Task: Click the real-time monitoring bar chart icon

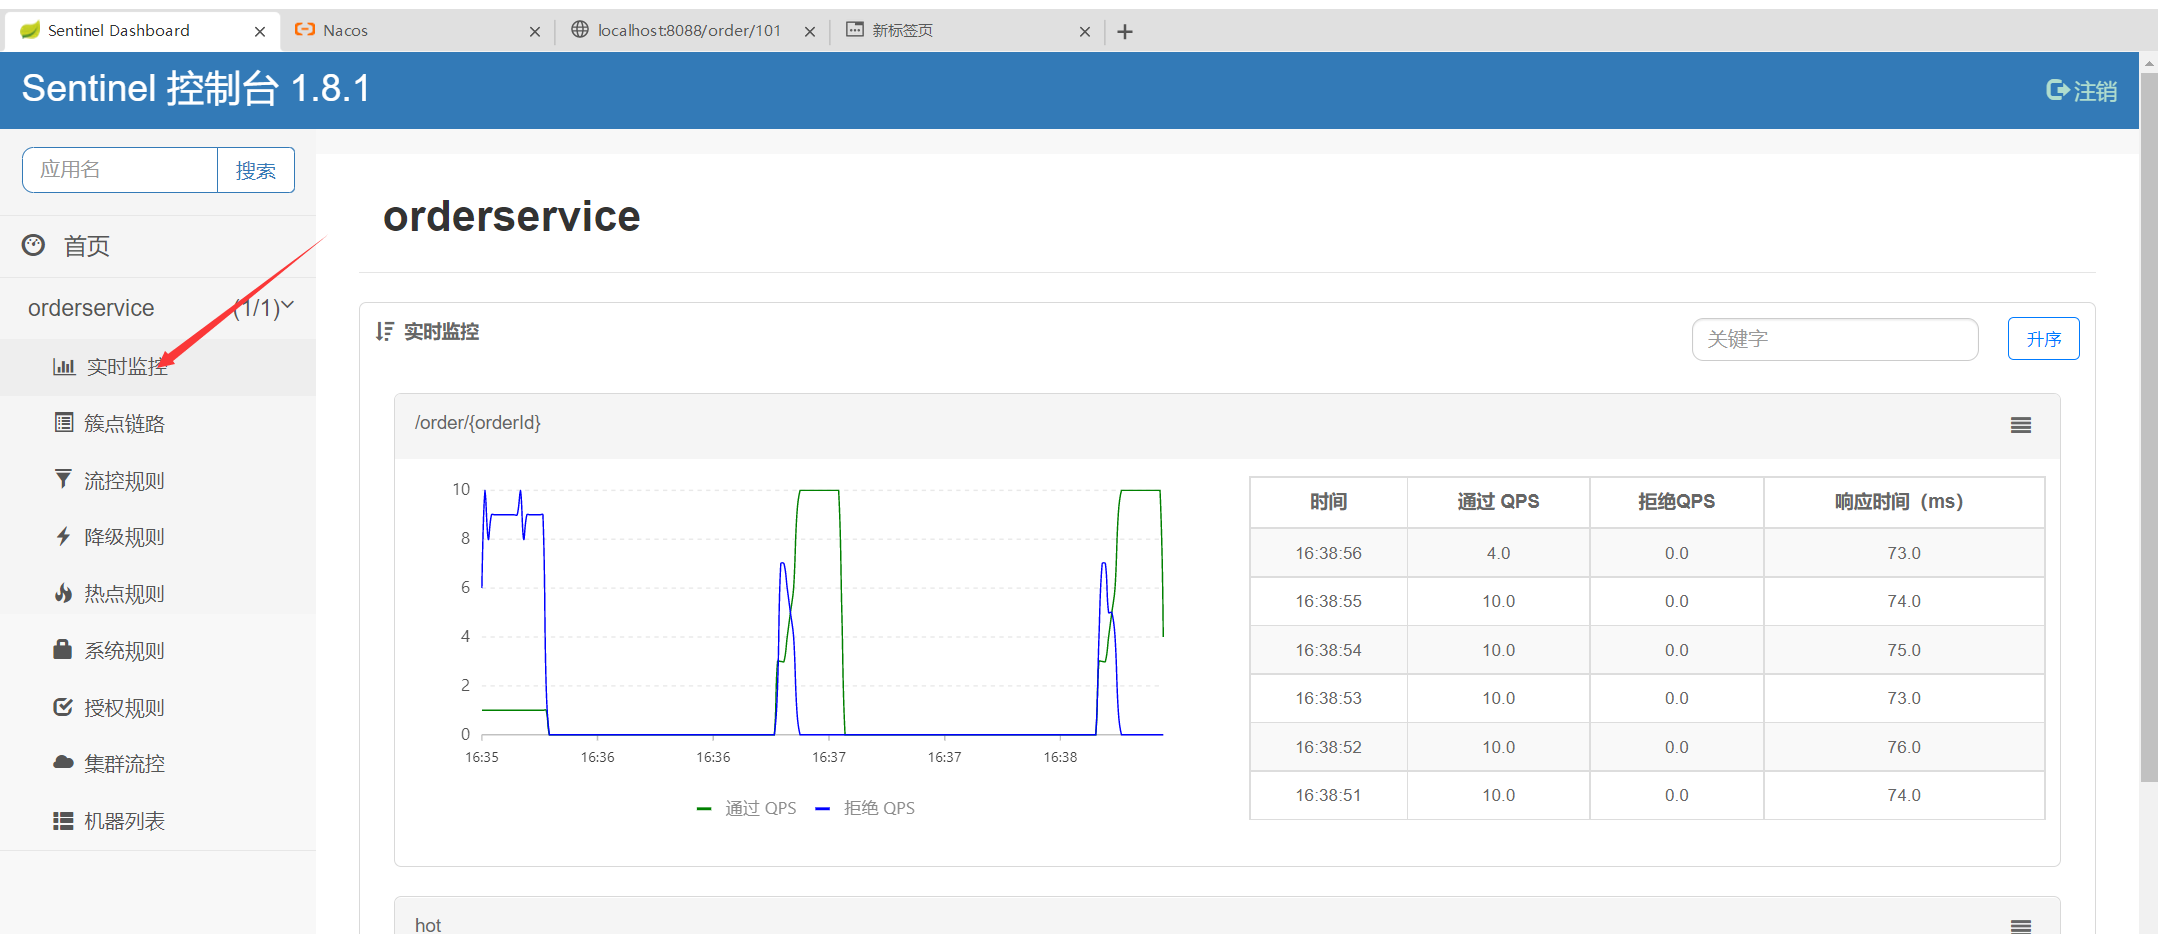Action: (64, 367)
